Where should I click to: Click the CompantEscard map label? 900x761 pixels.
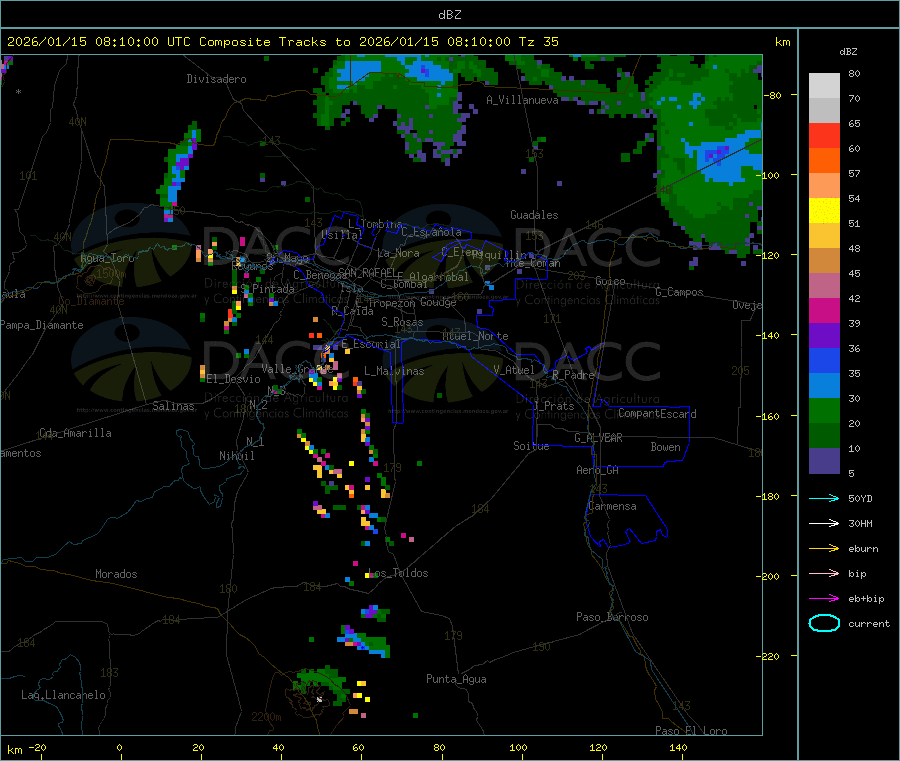pyautogui.click(x=657, y=414)
